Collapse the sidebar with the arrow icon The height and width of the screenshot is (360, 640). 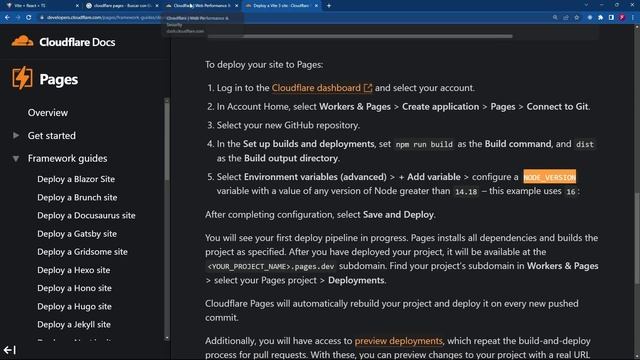pos(10,350)
